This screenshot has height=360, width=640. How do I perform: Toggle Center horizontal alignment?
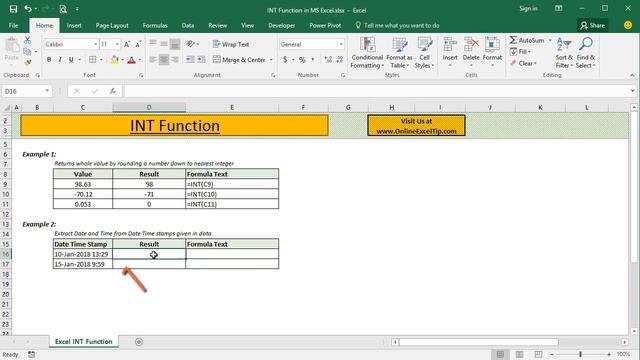point(164,60)
